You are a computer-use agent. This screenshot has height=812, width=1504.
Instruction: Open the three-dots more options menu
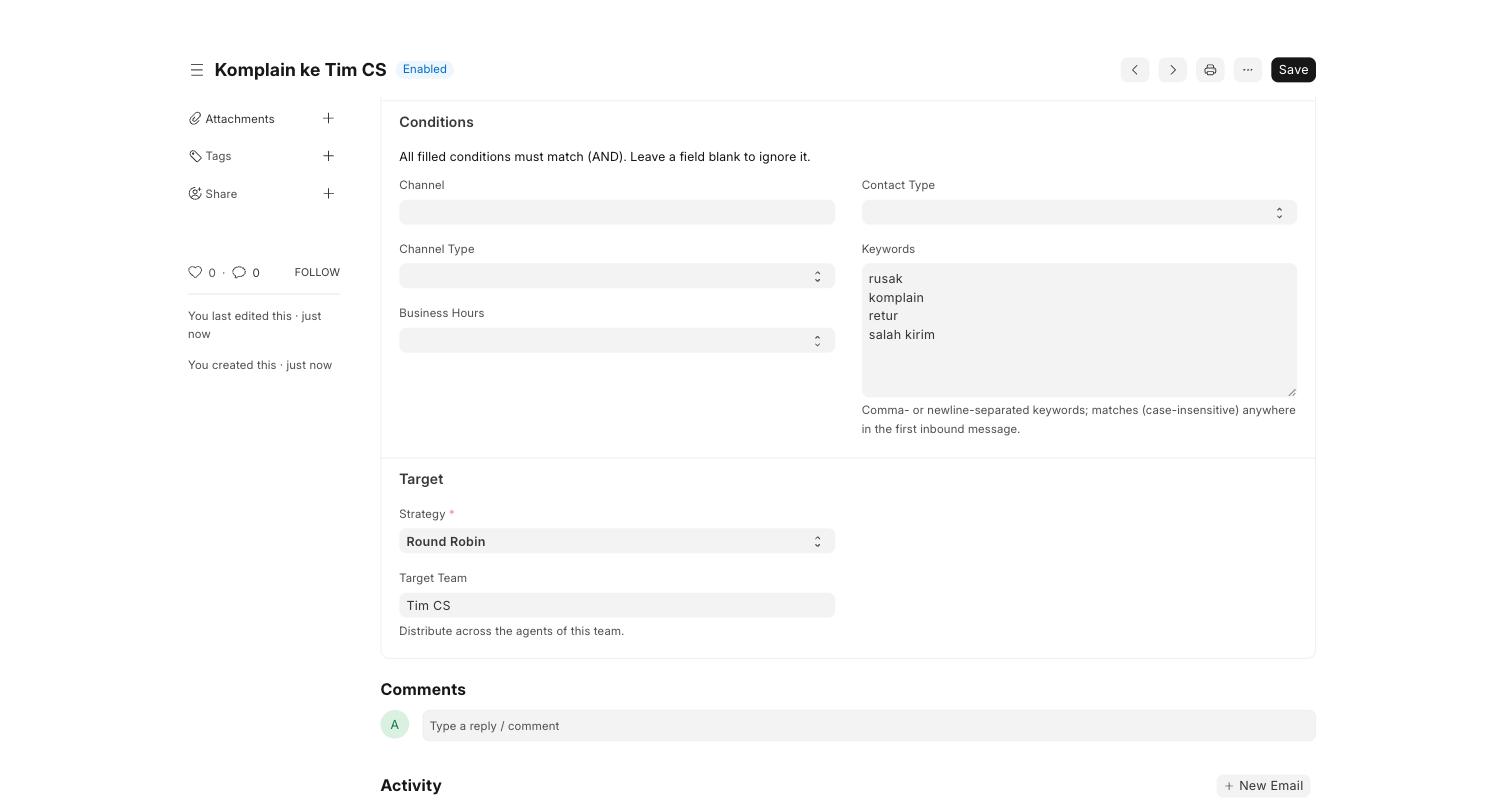click(x=1248, y=70)
